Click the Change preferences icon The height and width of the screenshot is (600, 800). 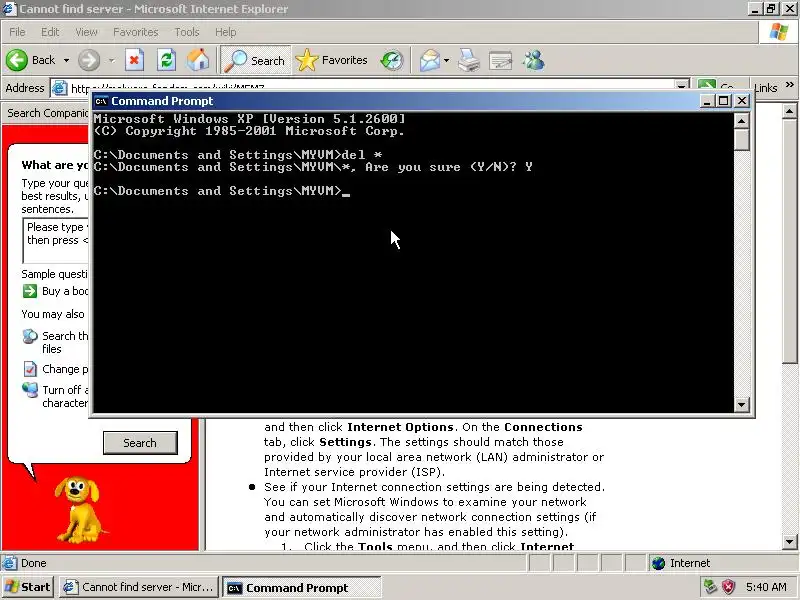pyautogui.click(x=30, y=368)
